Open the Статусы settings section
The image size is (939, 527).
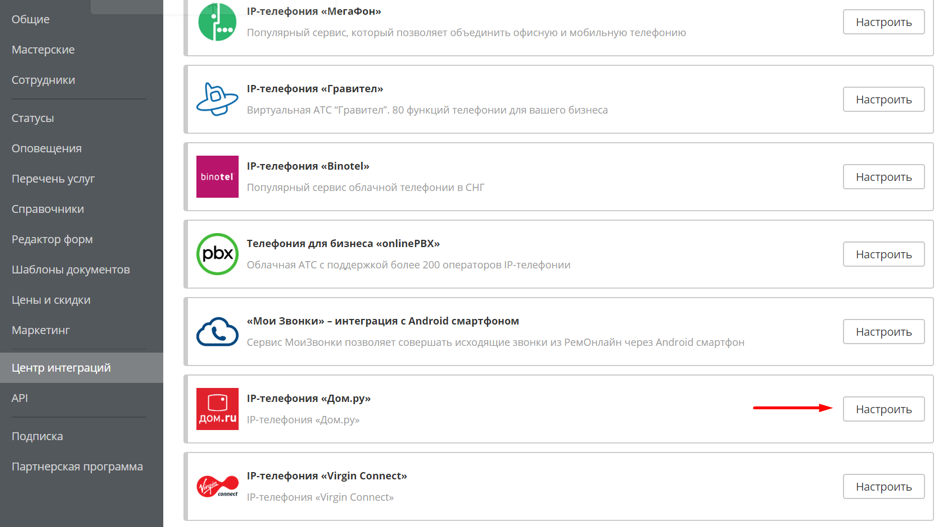33,118
